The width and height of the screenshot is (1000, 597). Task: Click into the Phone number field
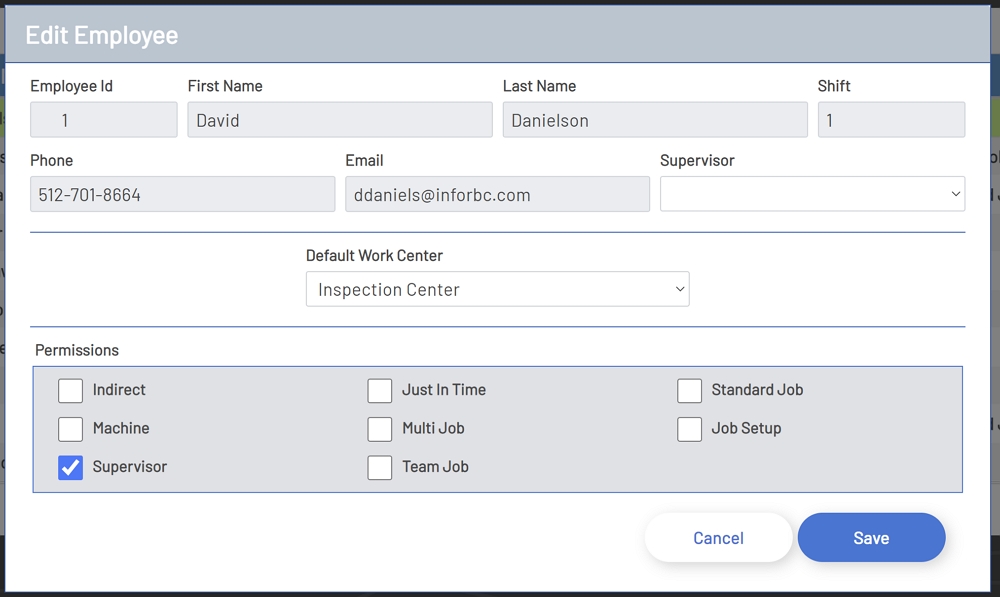point(182,194)
